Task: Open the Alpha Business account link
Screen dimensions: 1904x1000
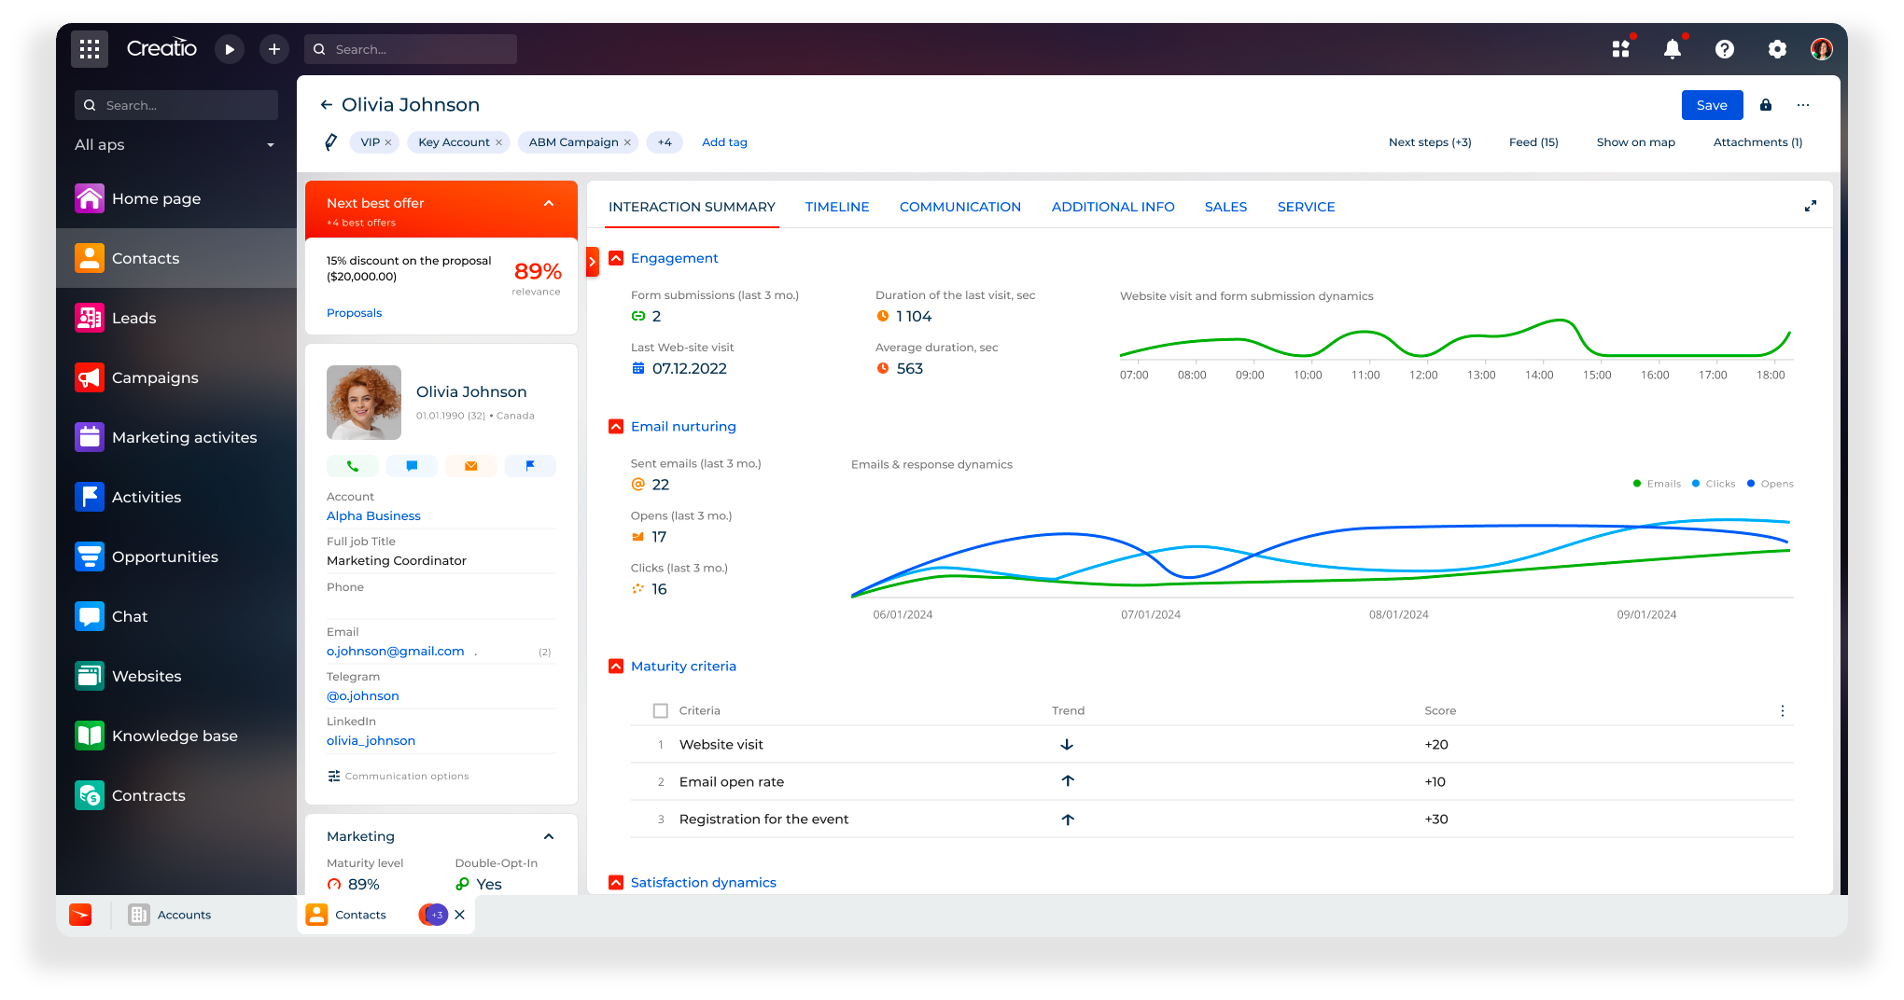Action: (x=373, y=516)
